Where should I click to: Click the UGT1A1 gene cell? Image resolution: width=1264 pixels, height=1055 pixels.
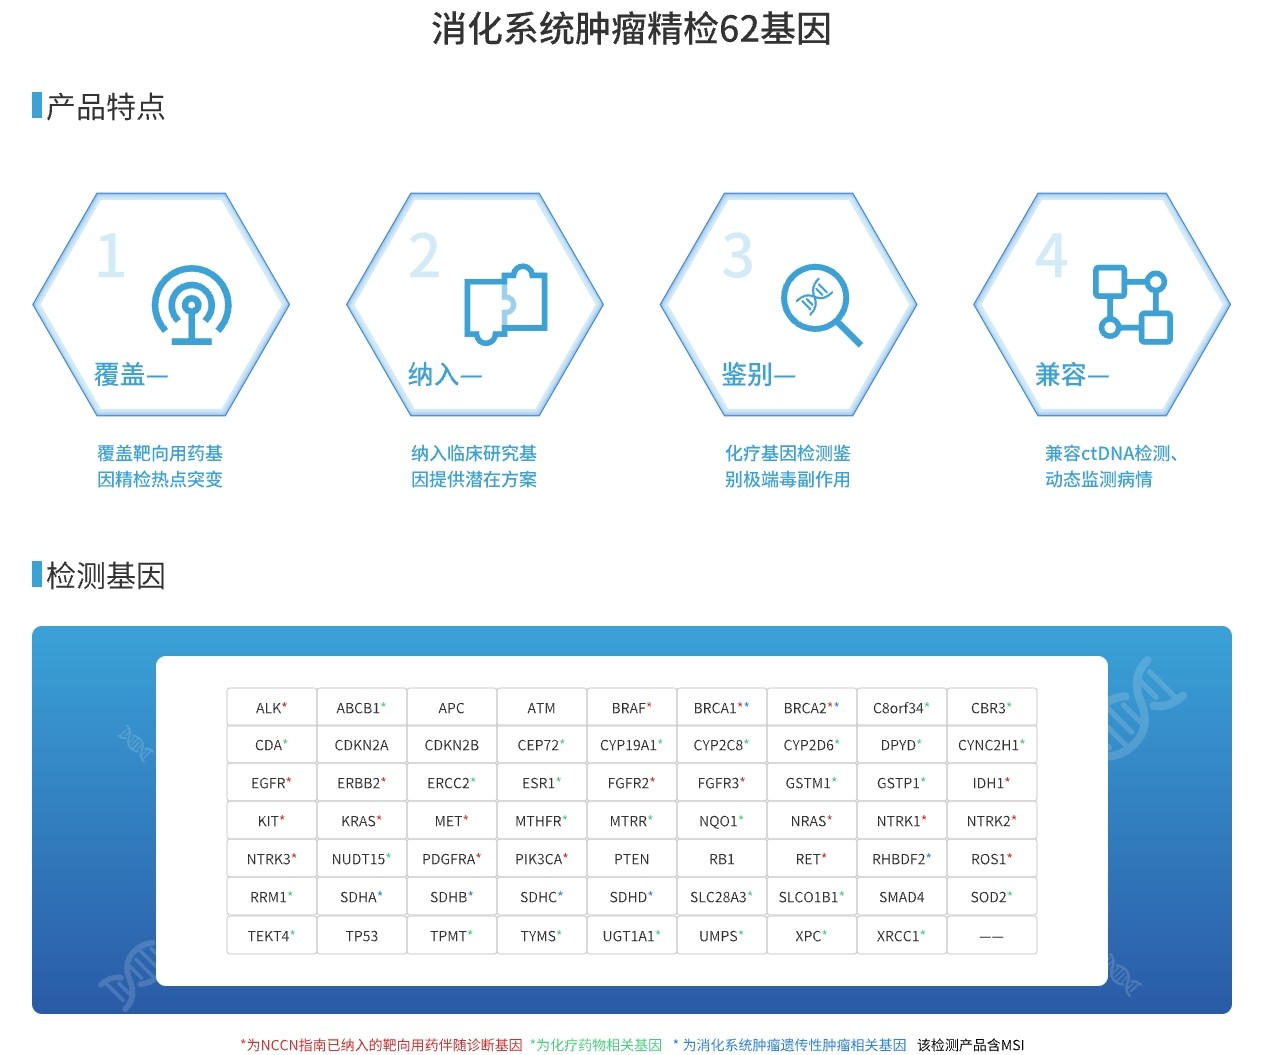(631, 936)
